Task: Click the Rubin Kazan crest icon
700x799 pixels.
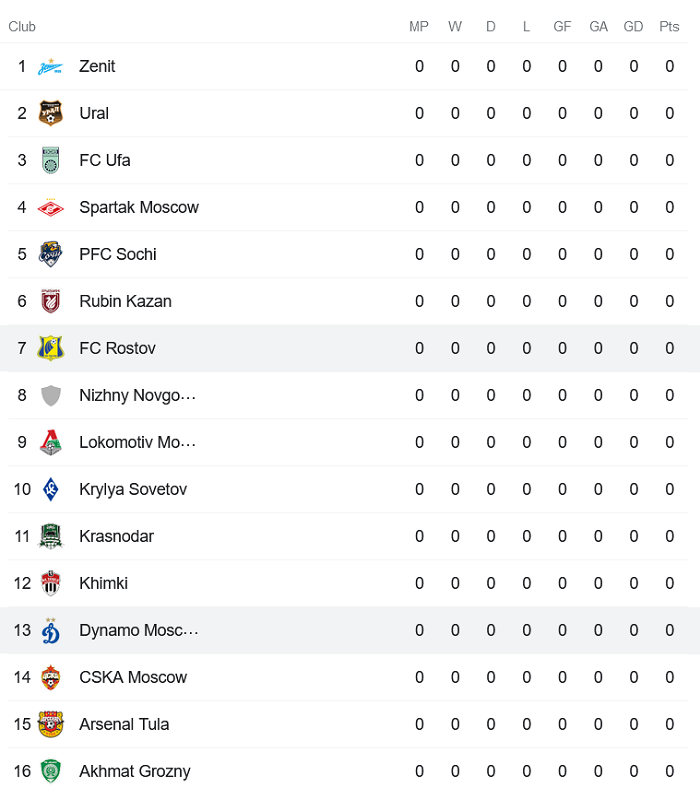Action: point(50,302)
